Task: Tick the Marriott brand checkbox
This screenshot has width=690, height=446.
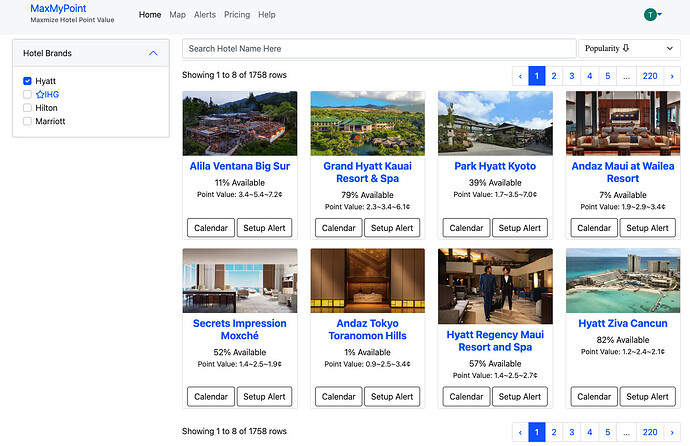Action: (27, 121)
